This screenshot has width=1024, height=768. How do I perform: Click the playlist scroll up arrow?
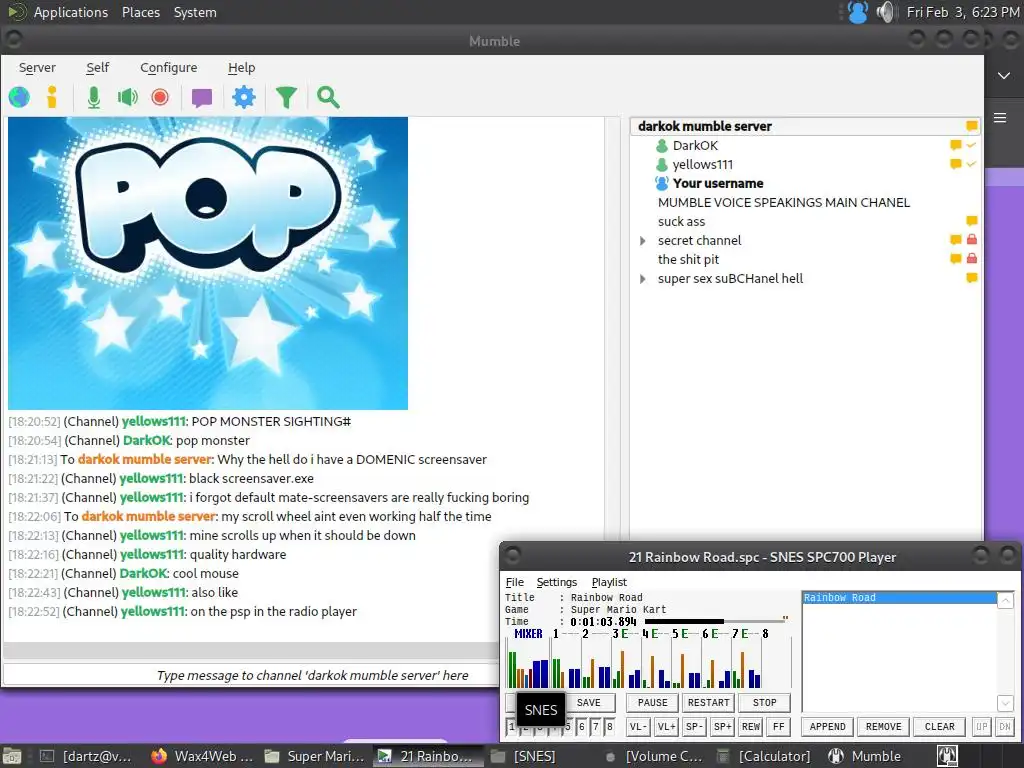(x=1005, y=600)
